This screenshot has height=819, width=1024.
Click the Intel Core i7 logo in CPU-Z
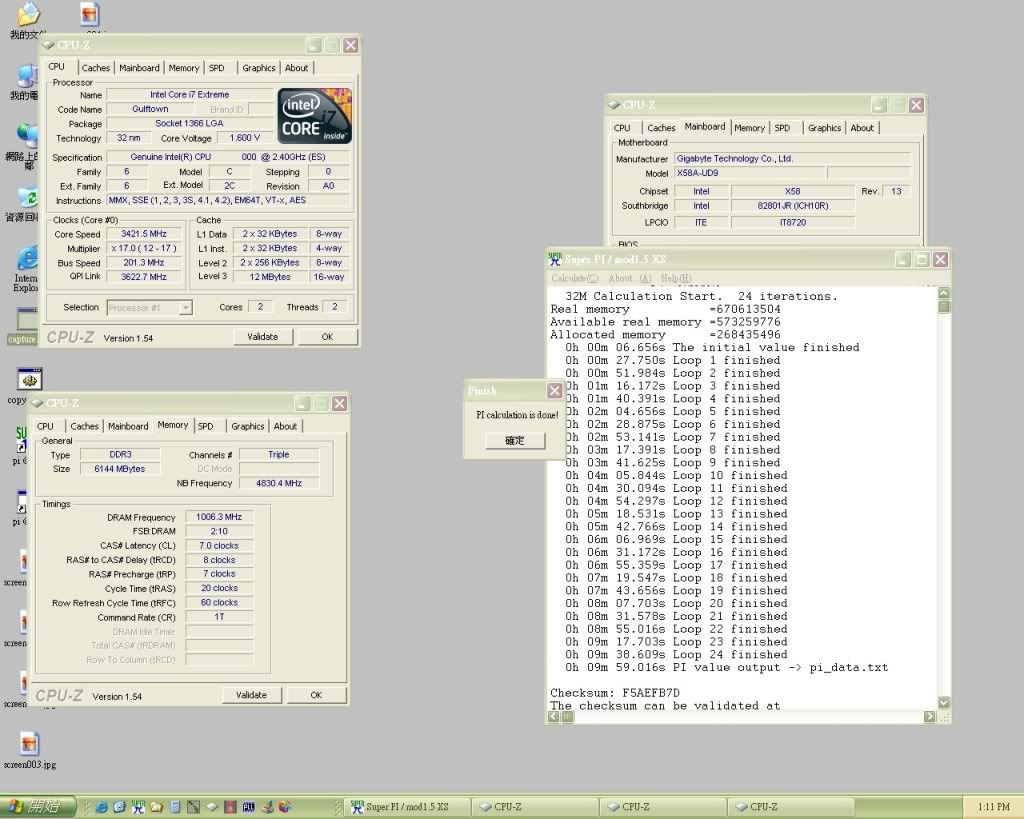(315, 116)
